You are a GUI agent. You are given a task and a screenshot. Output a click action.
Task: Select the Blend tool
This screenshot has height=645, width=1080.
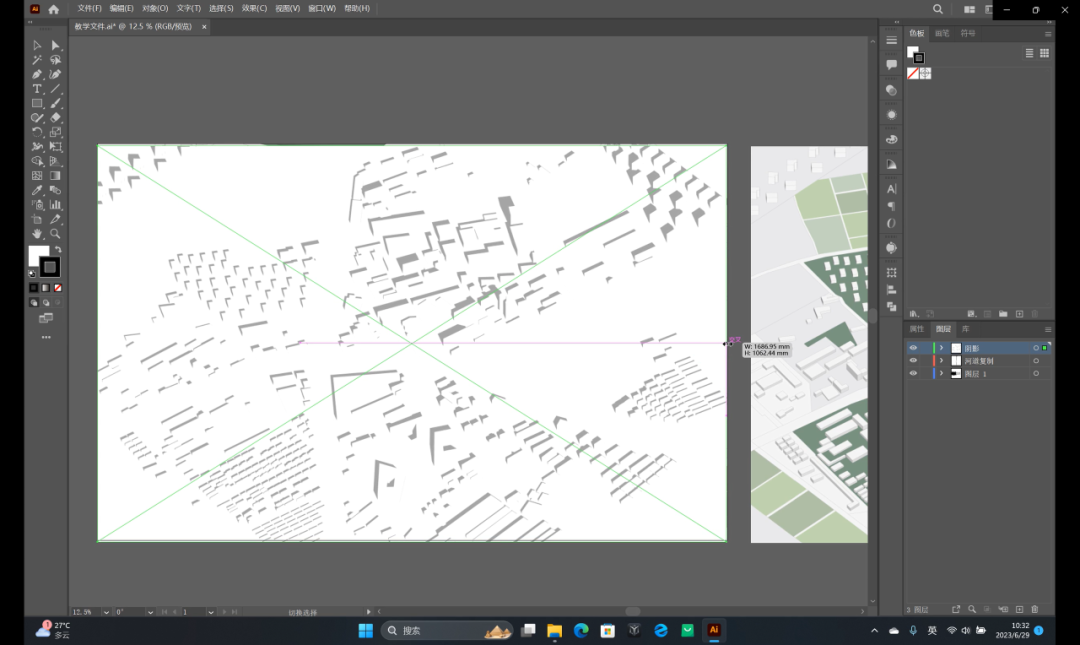tap(56, 190)
